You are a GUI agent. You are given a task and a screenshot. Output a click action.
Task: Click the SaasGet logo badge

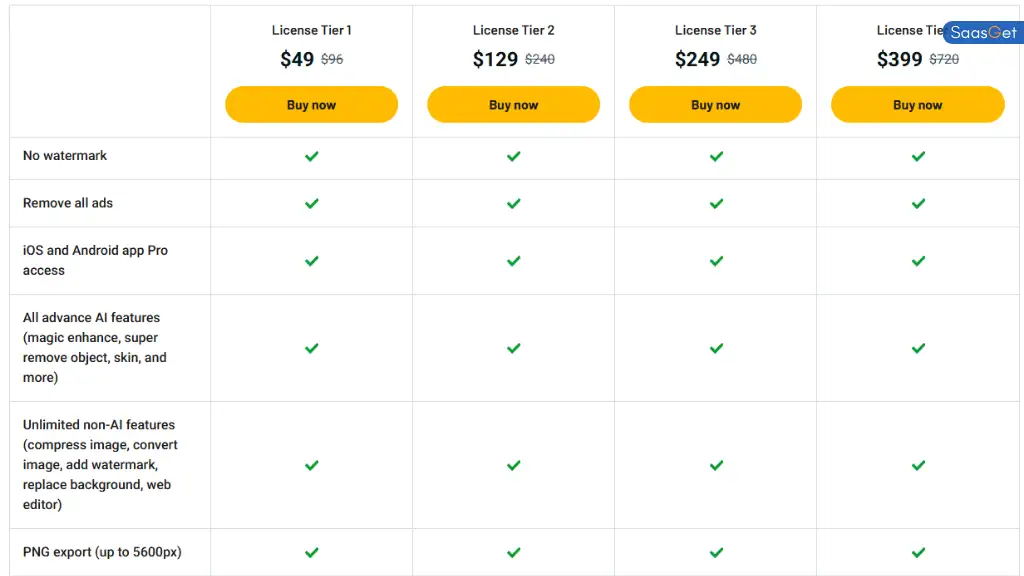pyautogui.click(x=983, y=33)
